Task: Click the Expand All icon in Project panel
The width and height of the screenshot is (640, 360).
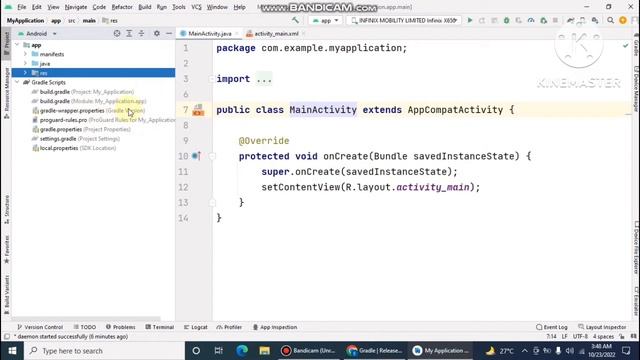Action: (x=129, y=33)
